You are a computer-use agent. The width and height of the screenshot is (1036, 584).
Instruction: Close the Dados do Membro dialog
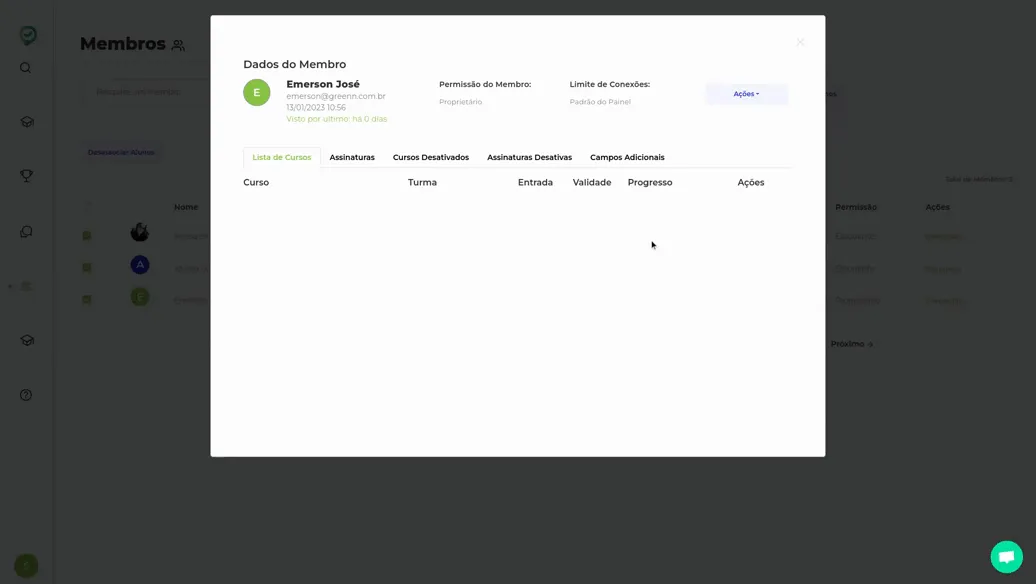pyautogui.click(x=800, y=42)
